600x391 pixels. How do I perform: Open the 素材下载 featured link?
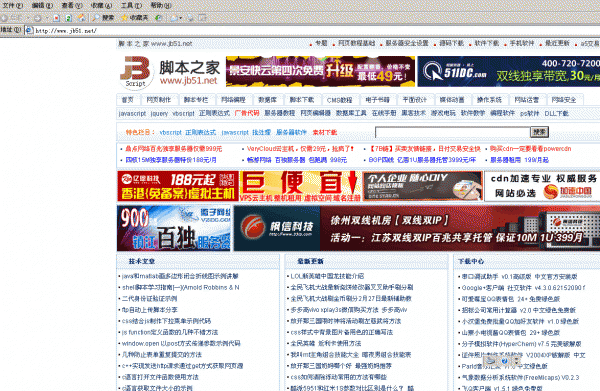pyautogui.click(x=325, y=132)
